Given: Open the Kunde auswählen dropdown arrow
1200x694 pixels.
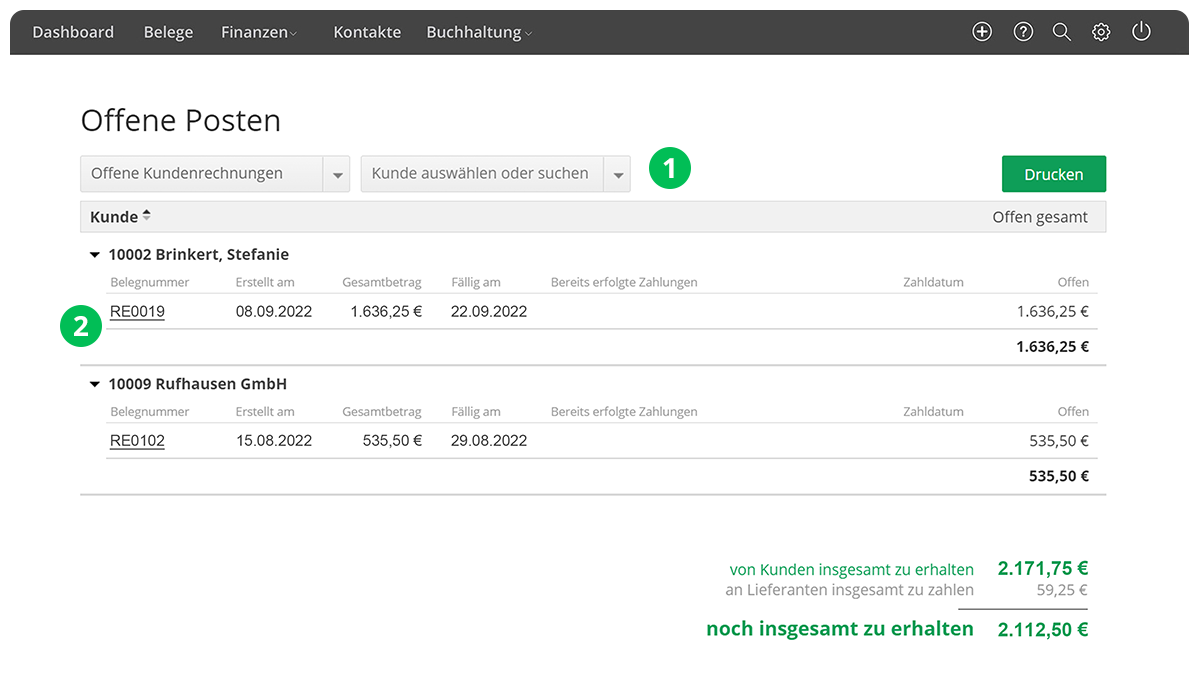Looking at the screenshot, I should click(x=617, y=174).
